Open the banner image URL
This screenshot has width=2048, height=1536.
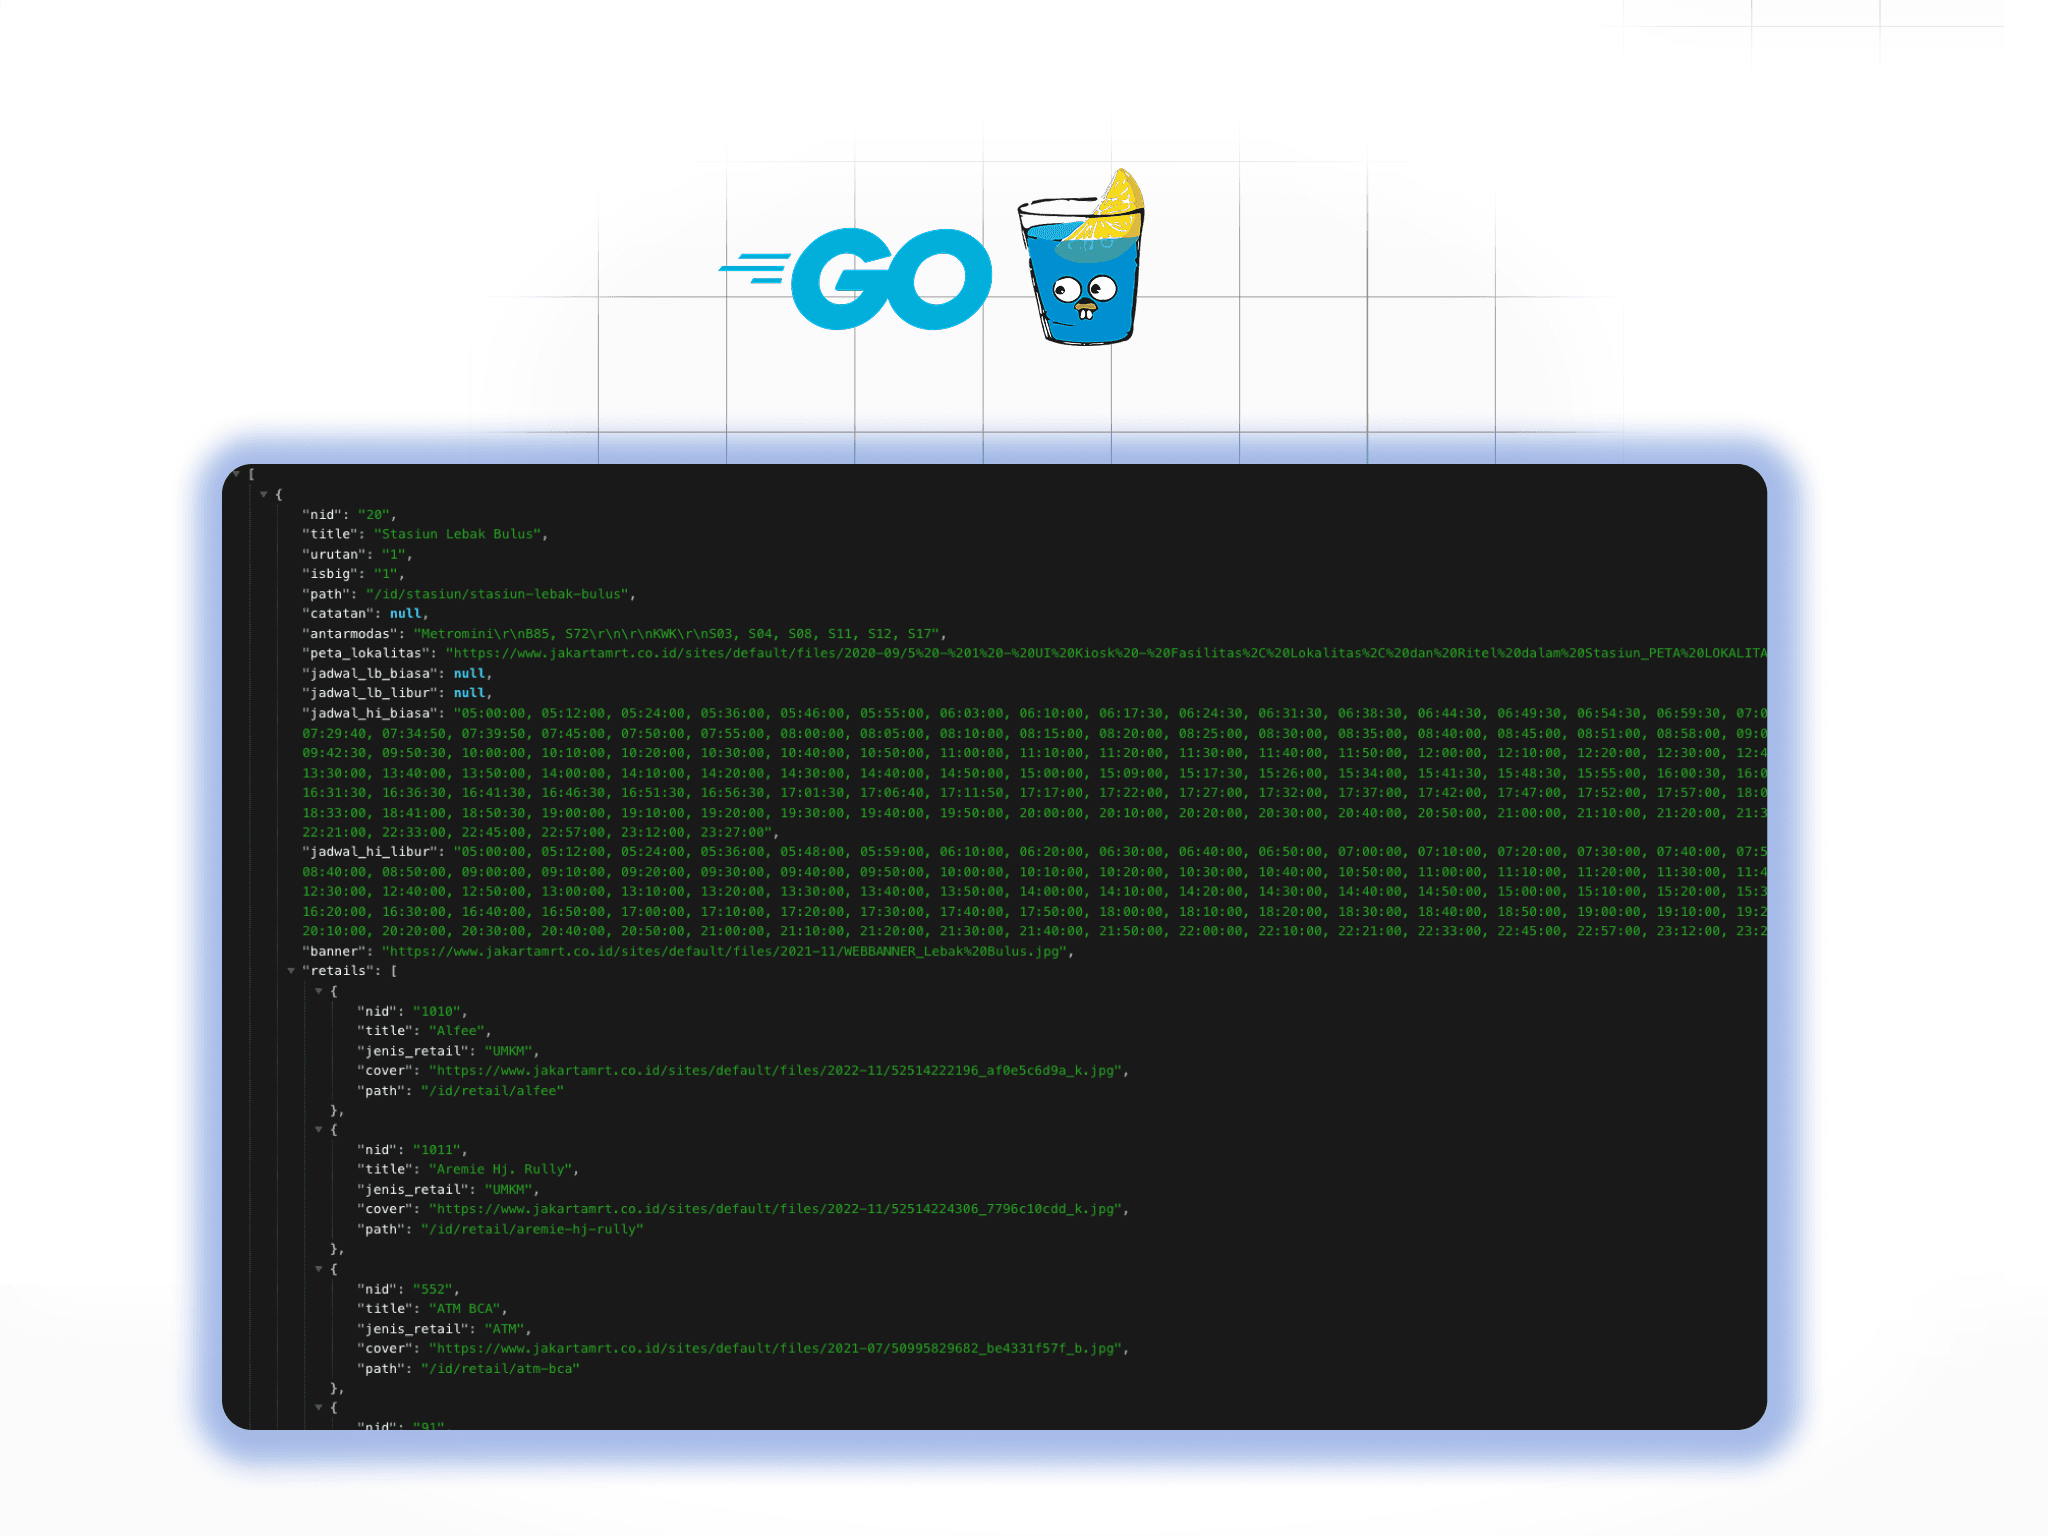coord(725,951)
